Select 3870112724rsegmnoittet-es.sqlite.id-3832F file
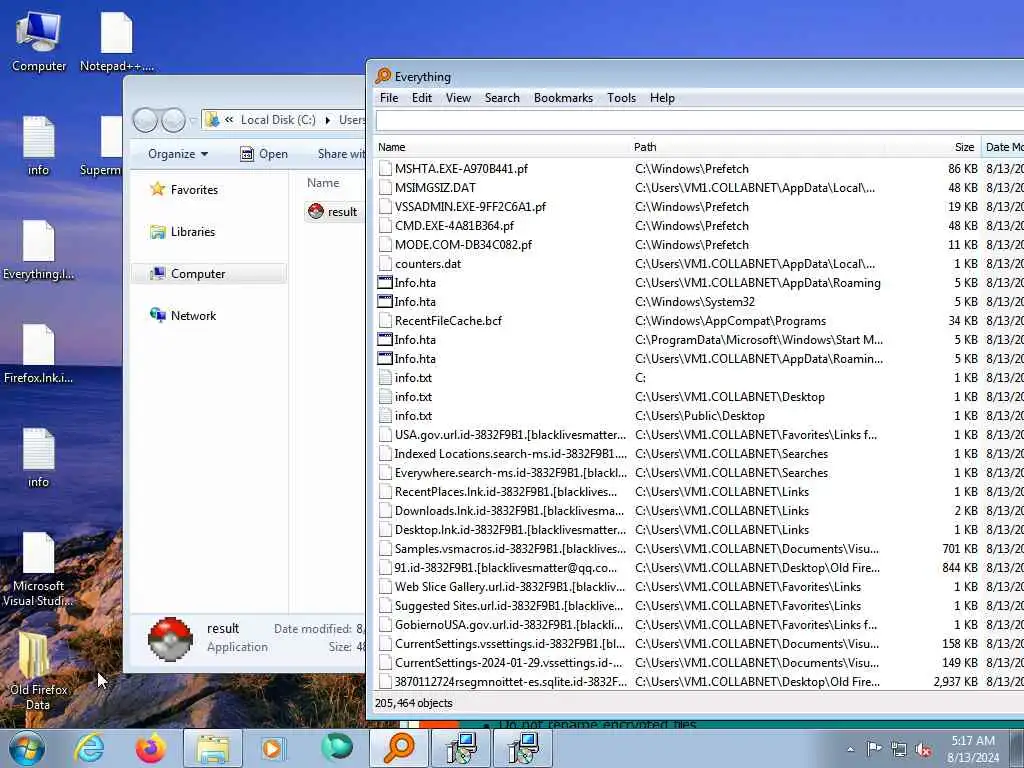1024x768 pixels. (x=510, y=682)
